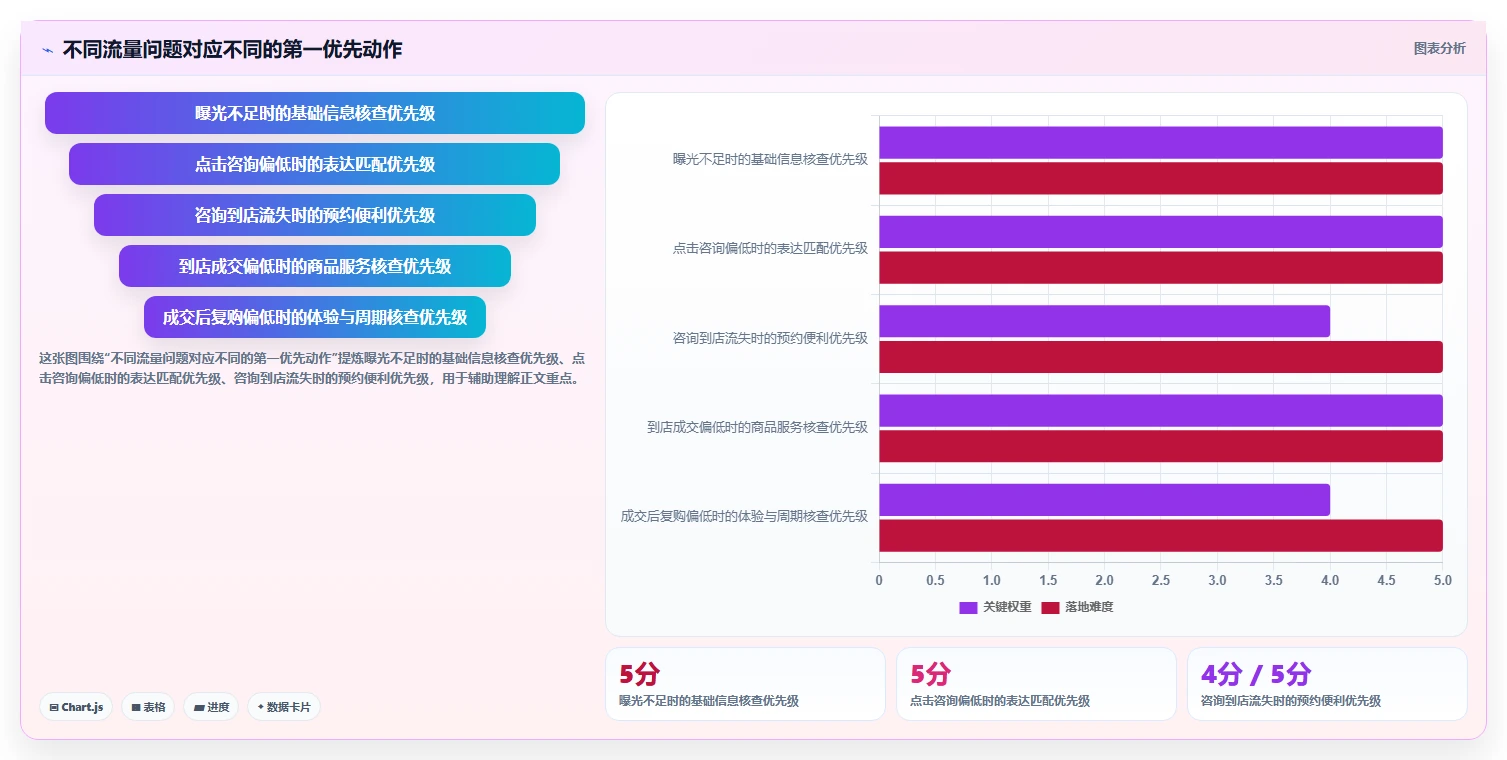Click purple bar for 点击咨询偏低时的表达匹配优先级

coord(1161,232)
